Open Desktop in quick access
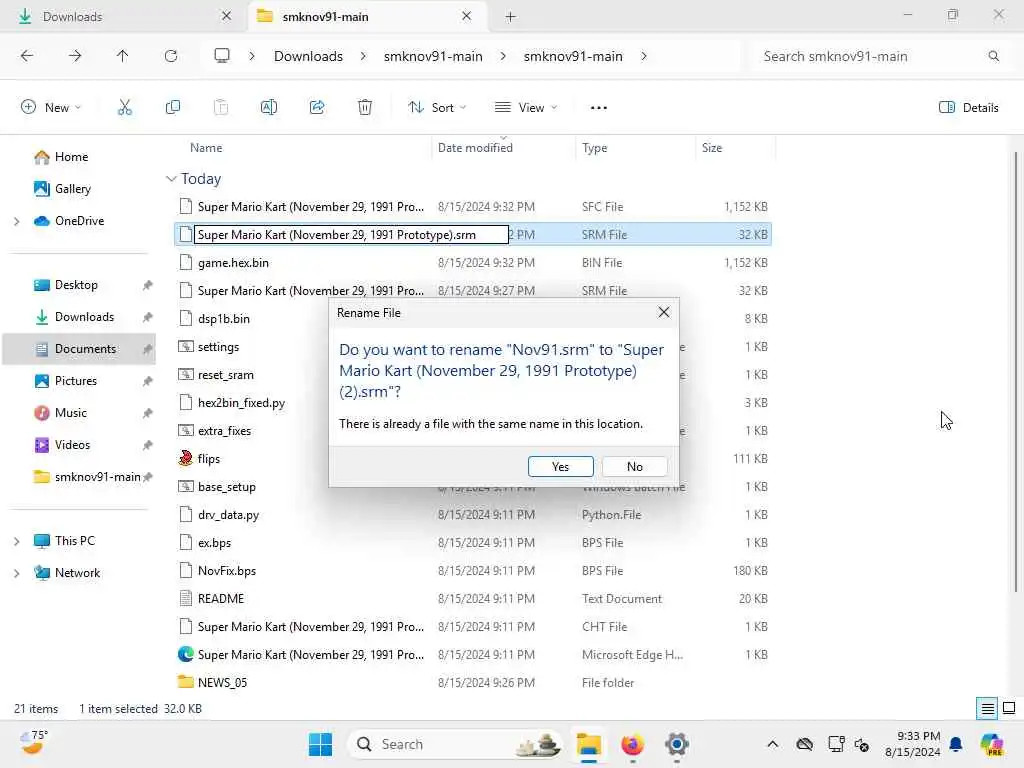Screen dimensions: 1024x768 (77, 285)
